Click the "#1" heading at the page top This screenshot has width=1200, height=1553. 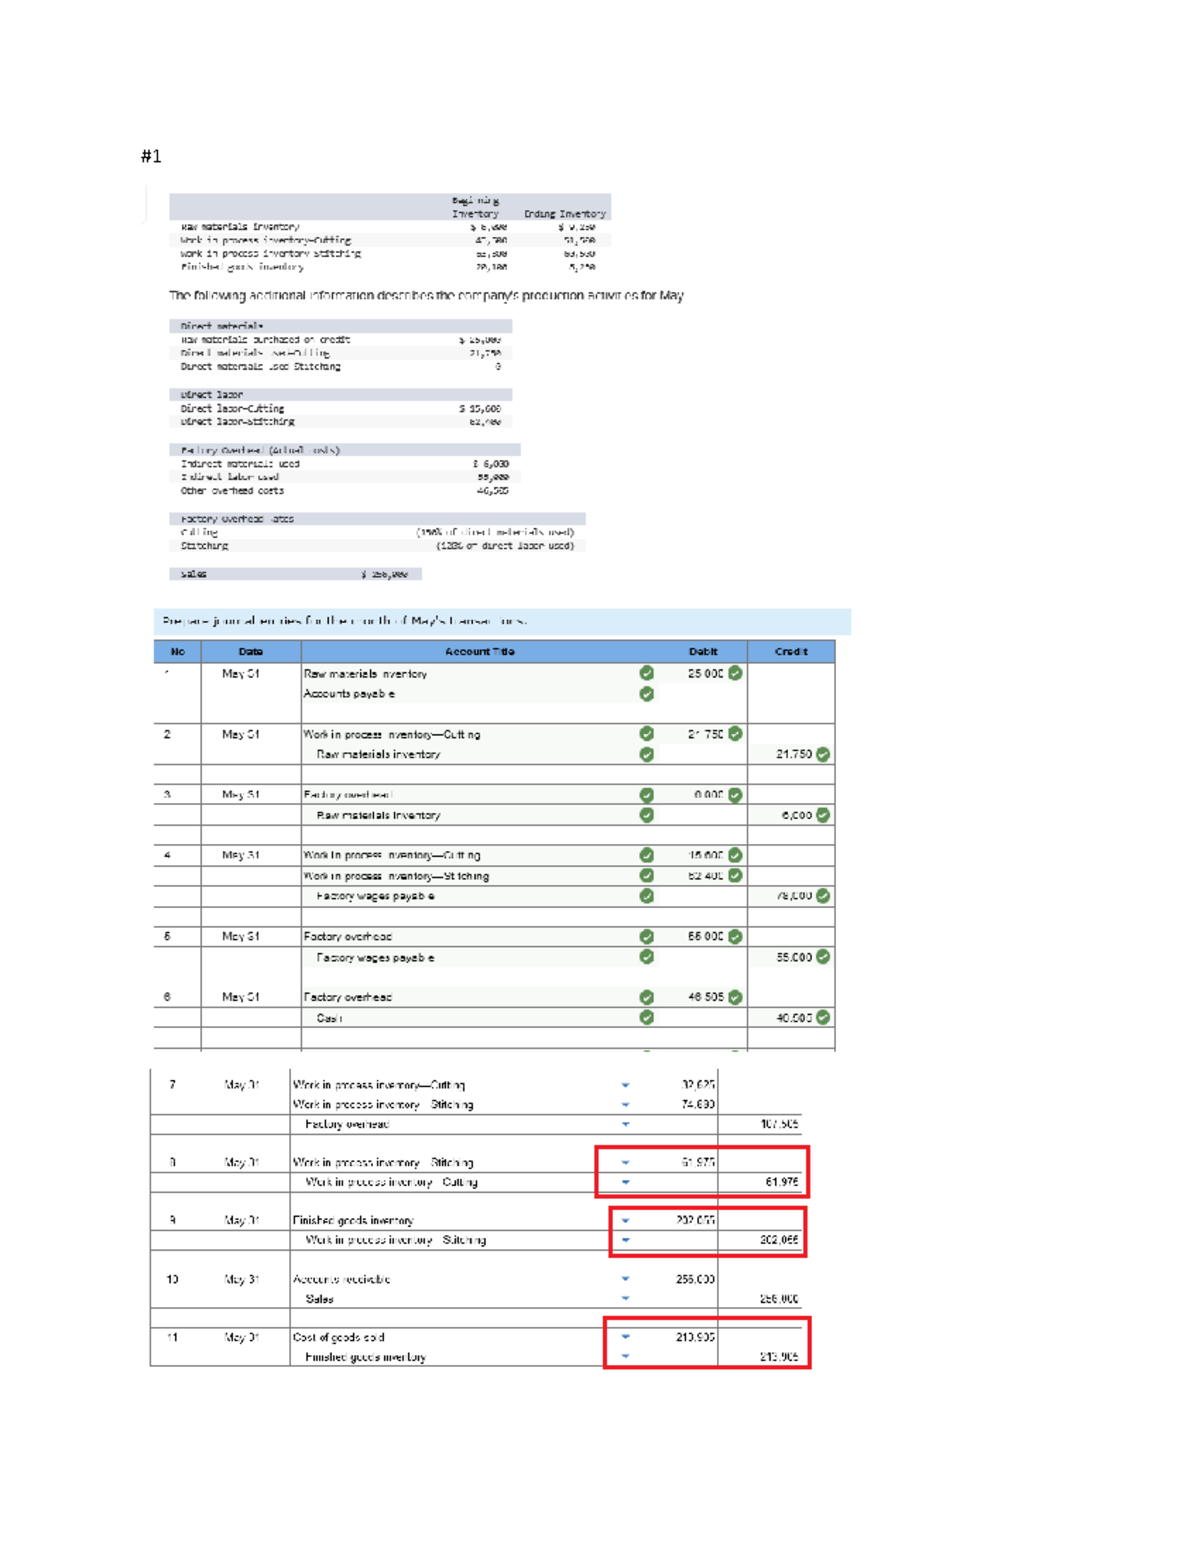(x=151, y=156)
